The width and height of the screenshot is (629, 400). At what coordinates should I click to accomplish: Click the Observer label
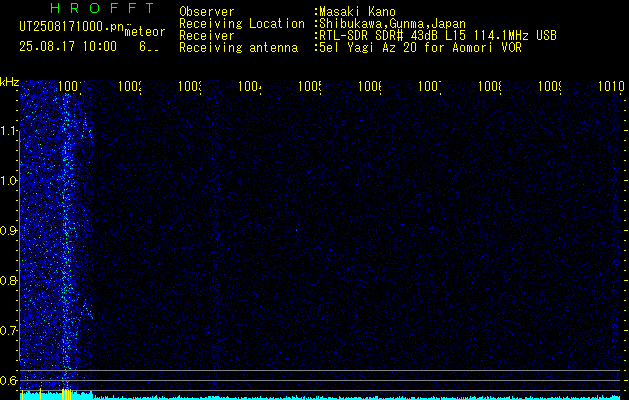click(x=207, y=12)
